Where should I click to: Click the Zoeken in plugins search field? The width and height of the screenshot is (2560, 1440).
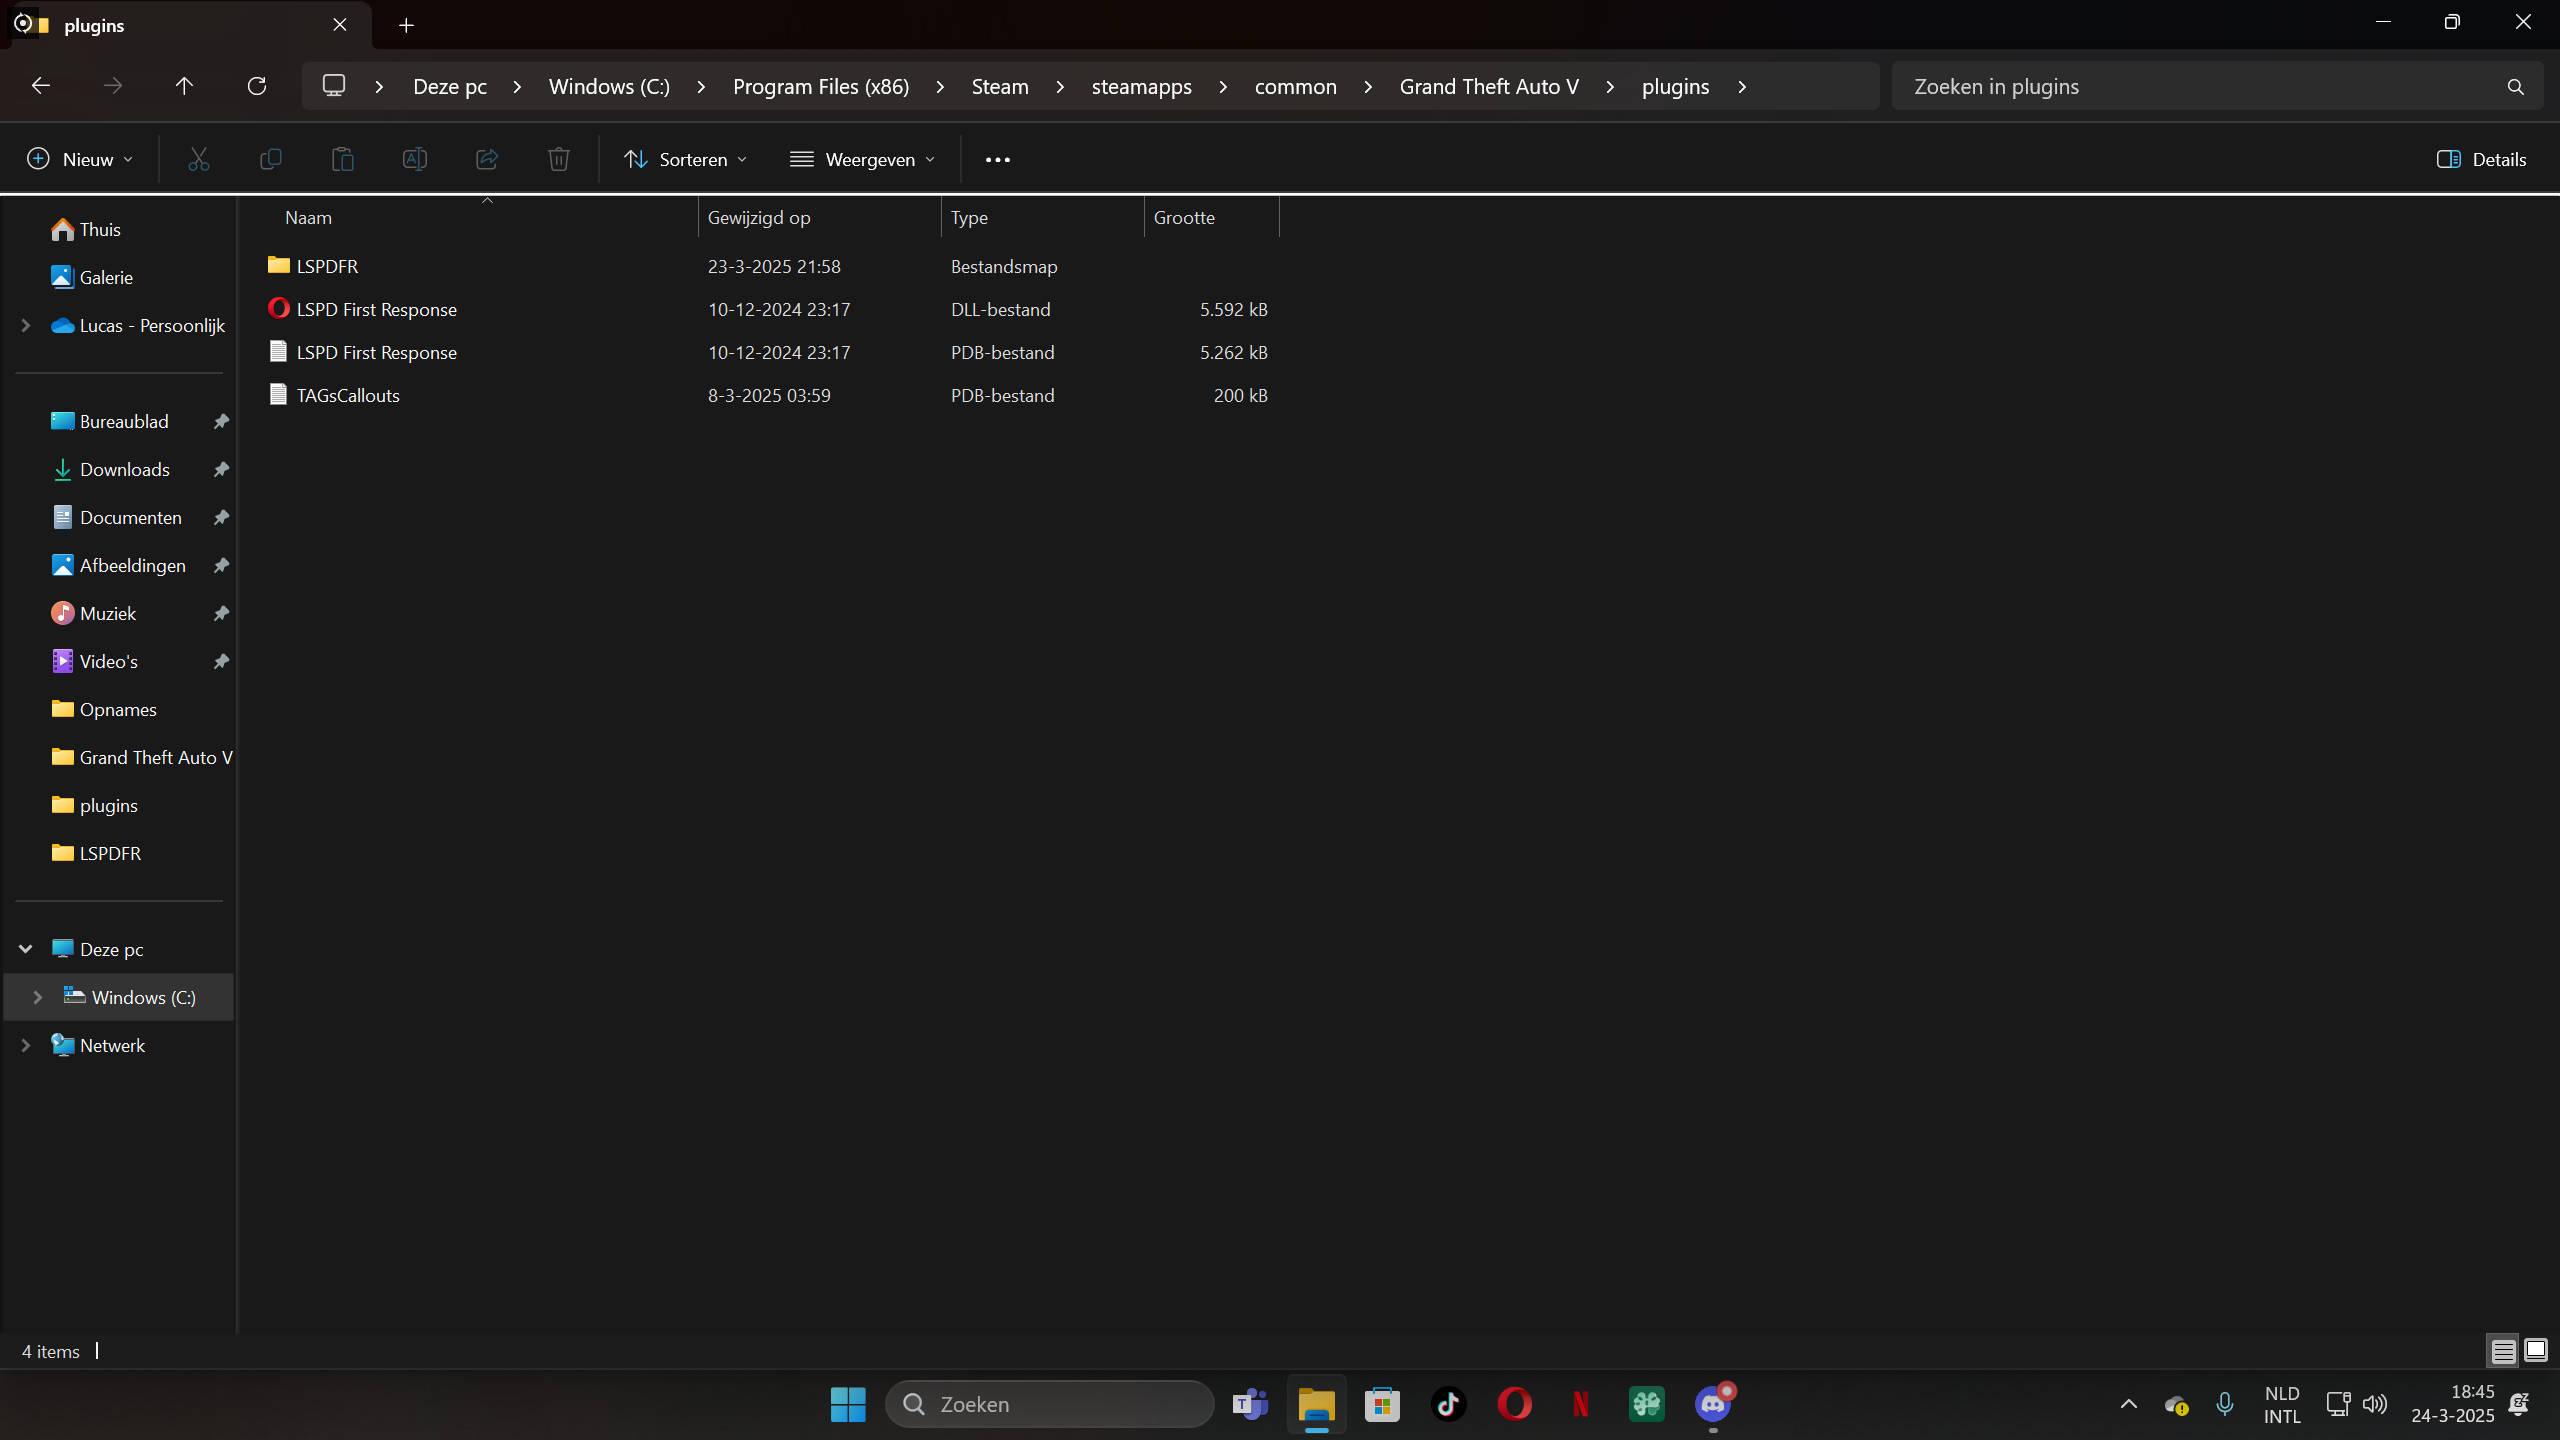pos(2200,86)
